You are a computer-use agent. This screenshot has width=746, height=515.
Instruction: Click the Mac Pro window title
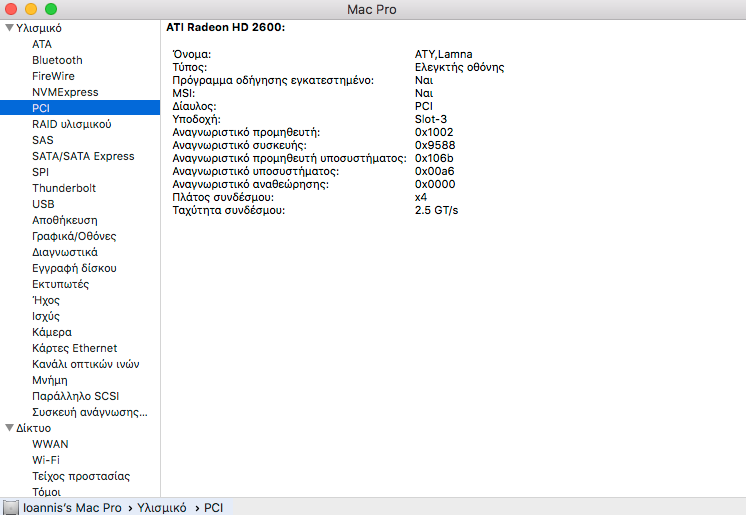[x=372, y=10]
